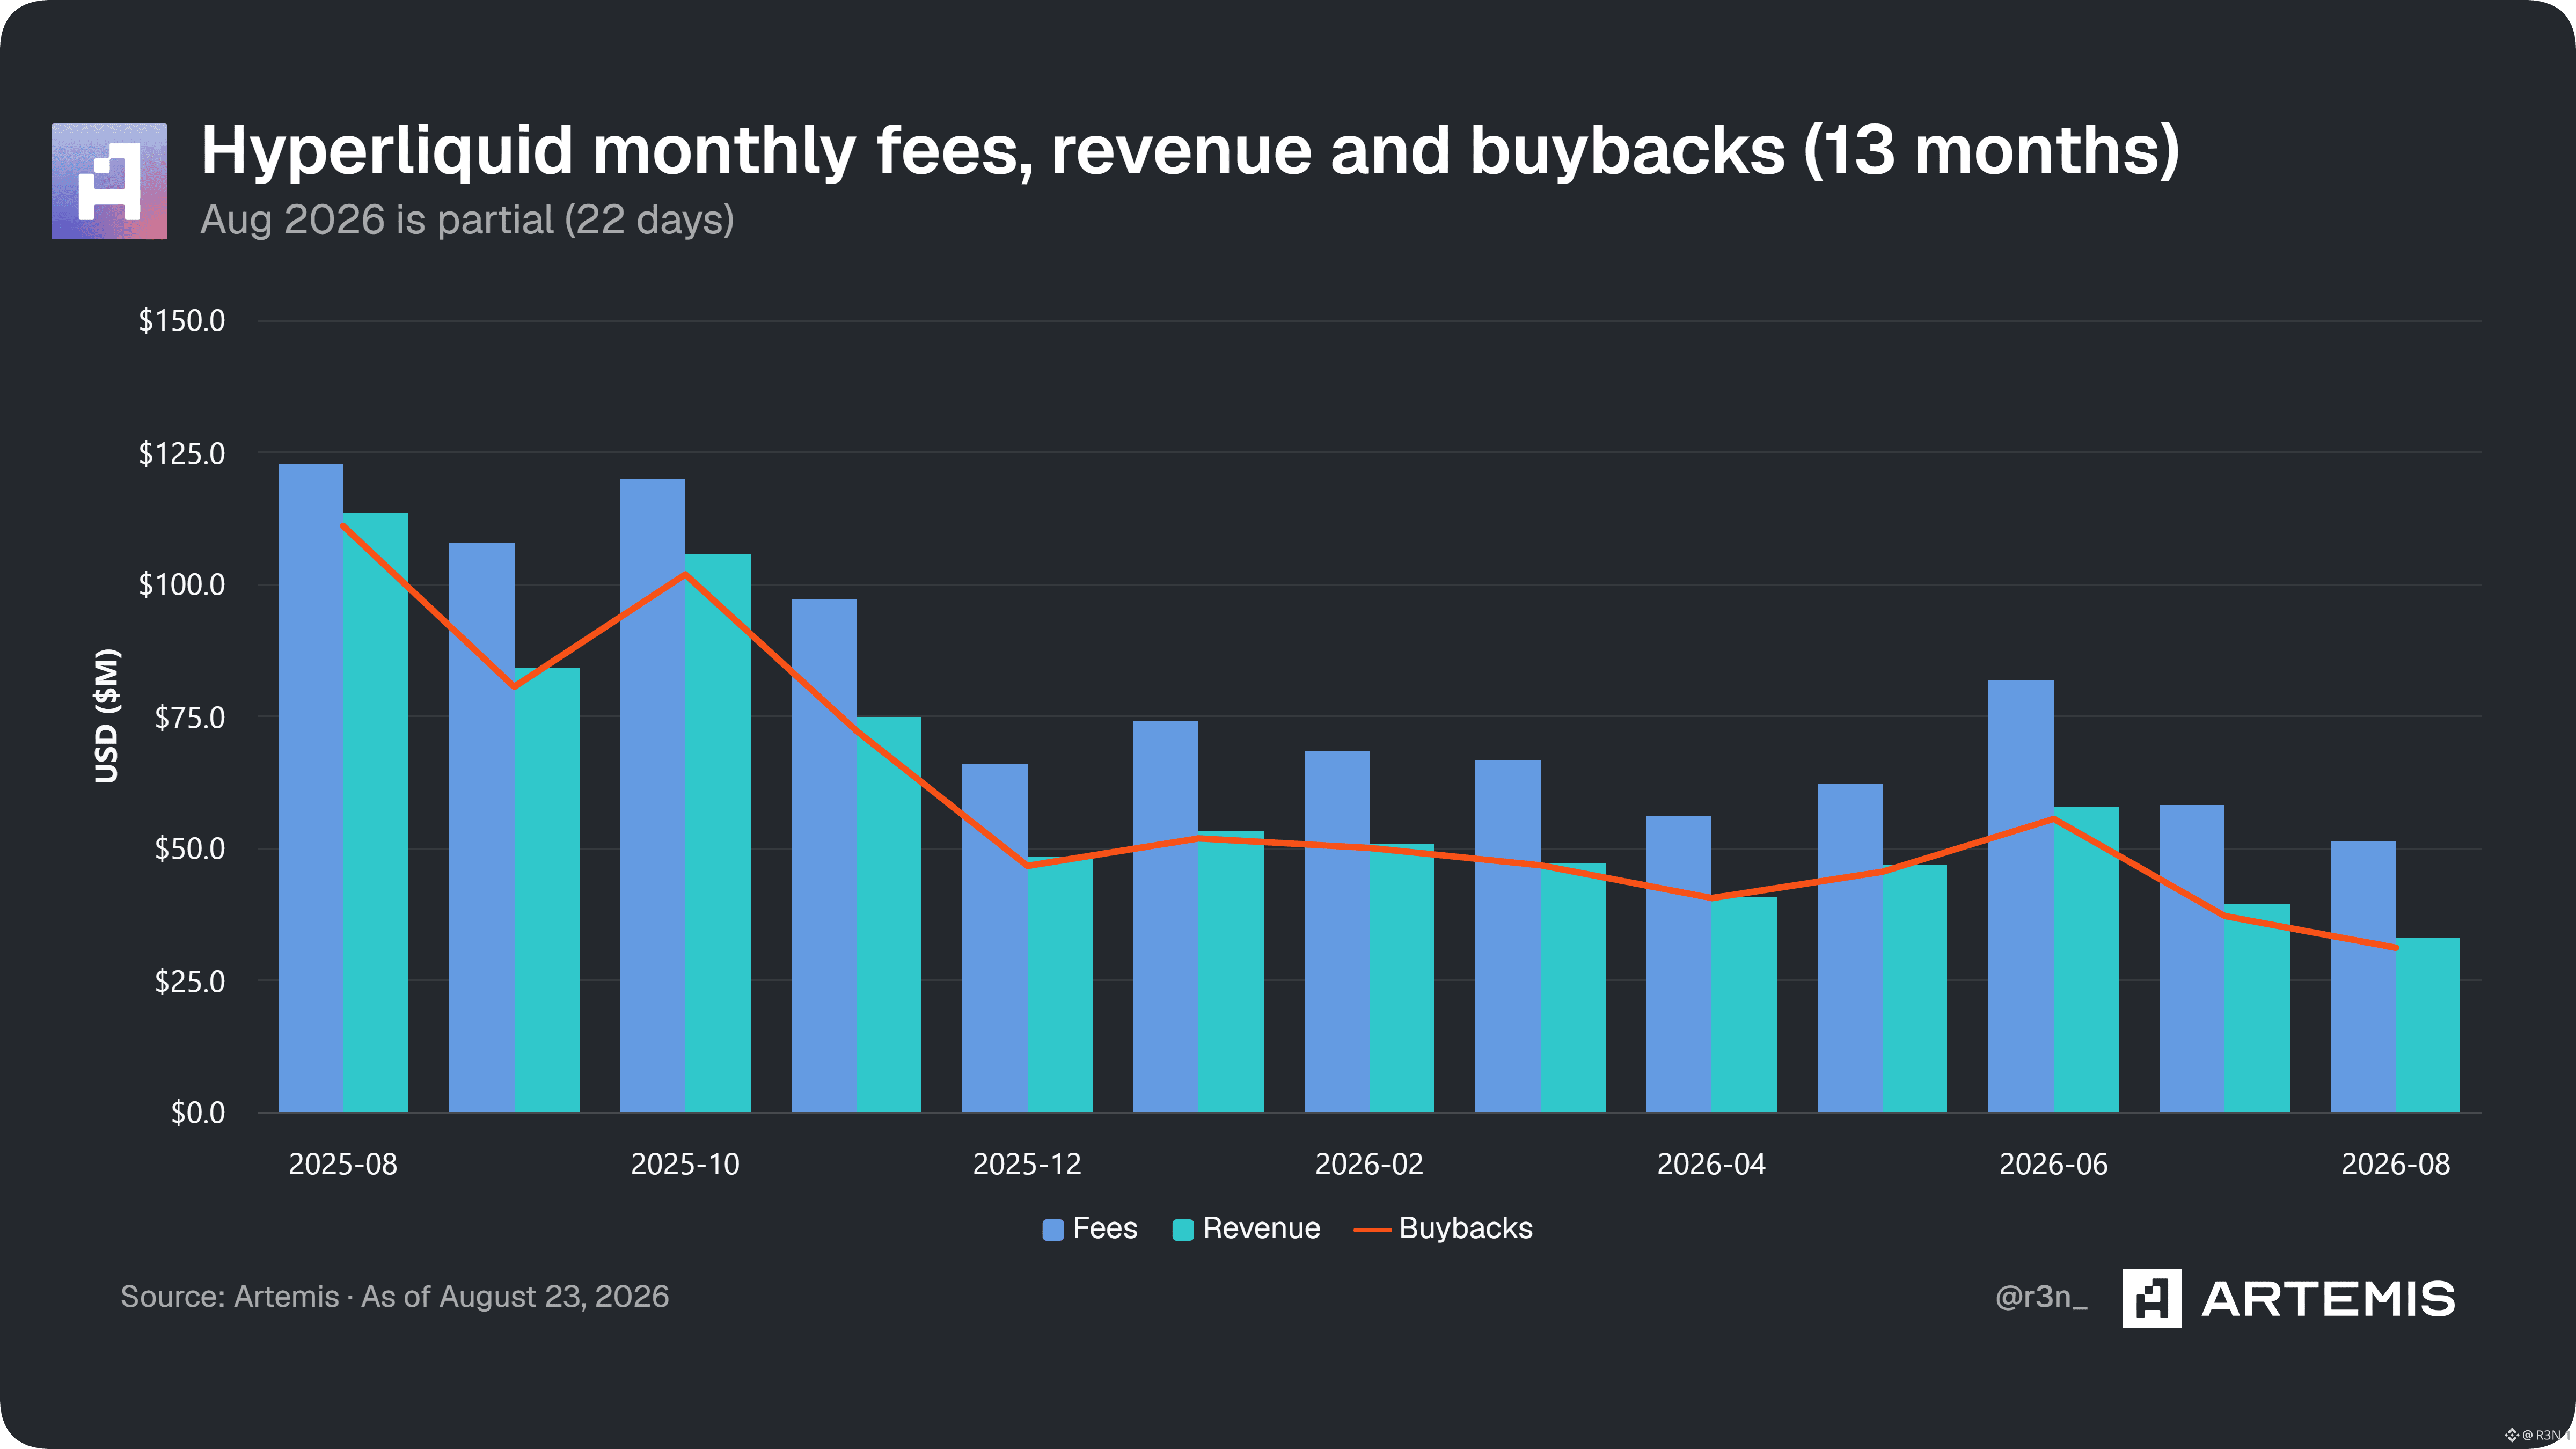Click the white Artemis logo mark near the wordmark
Screen dimensions: 2576x1449
click(x=2151, y=1298)
